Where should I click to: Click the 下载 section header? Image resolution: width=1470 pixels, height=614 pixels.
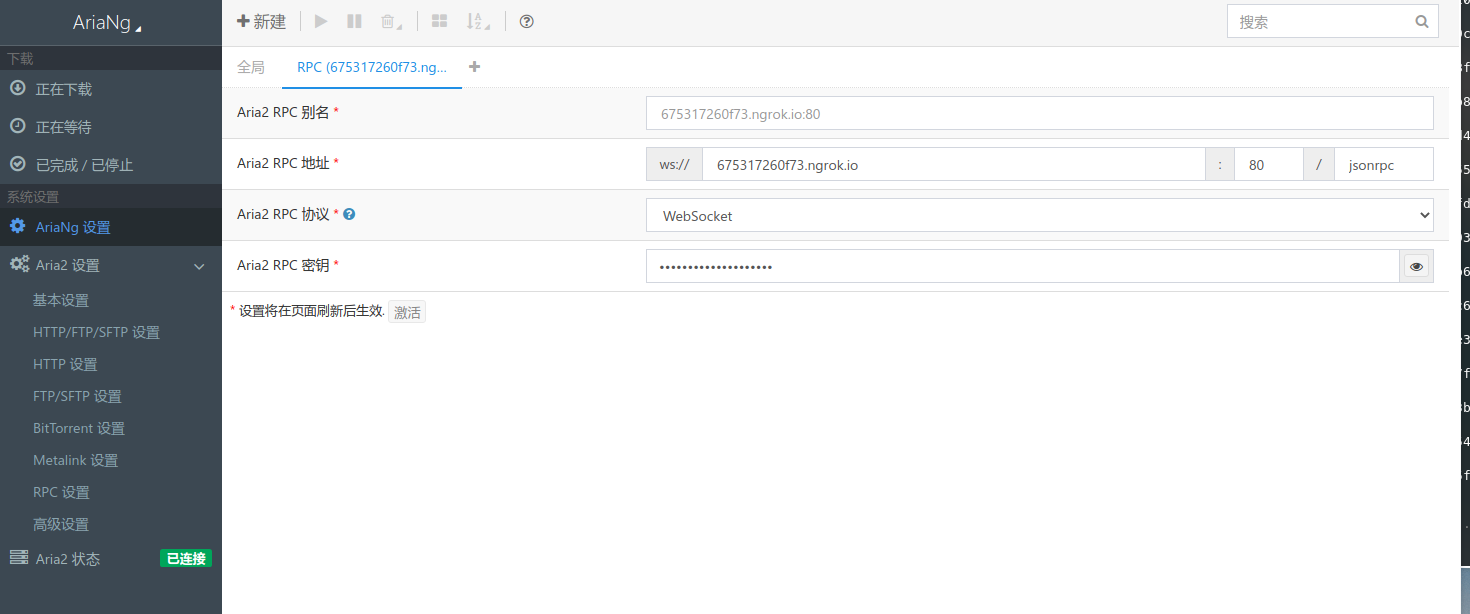[20, 58]
